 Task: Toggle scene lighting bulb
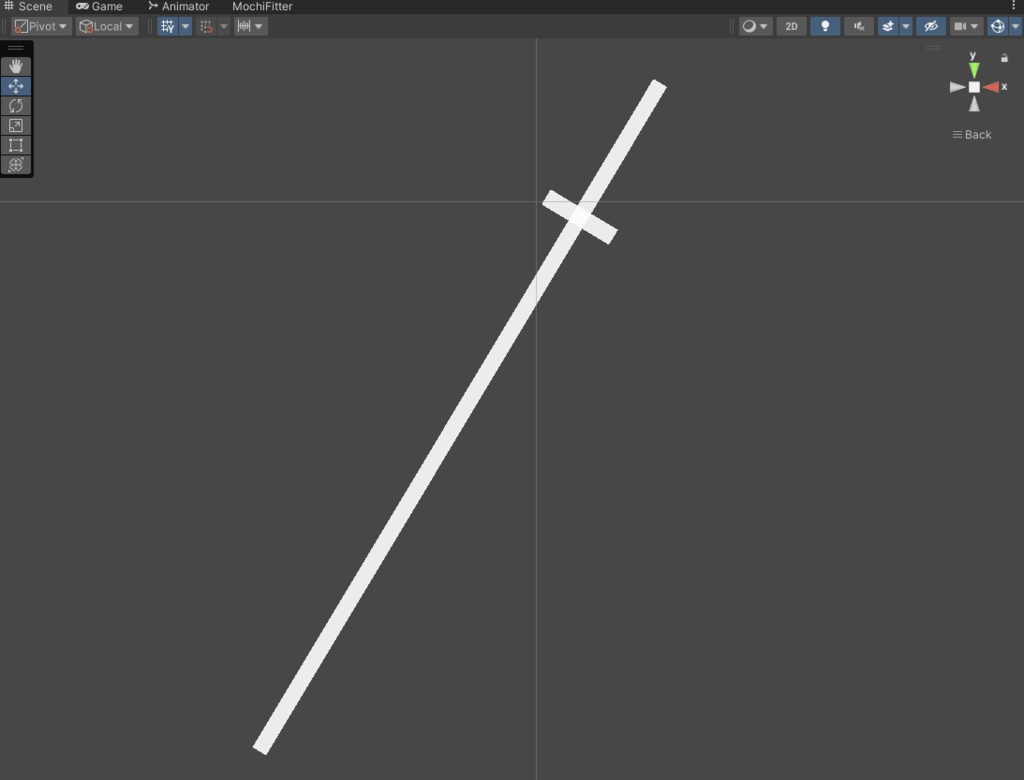pos(825,26)
